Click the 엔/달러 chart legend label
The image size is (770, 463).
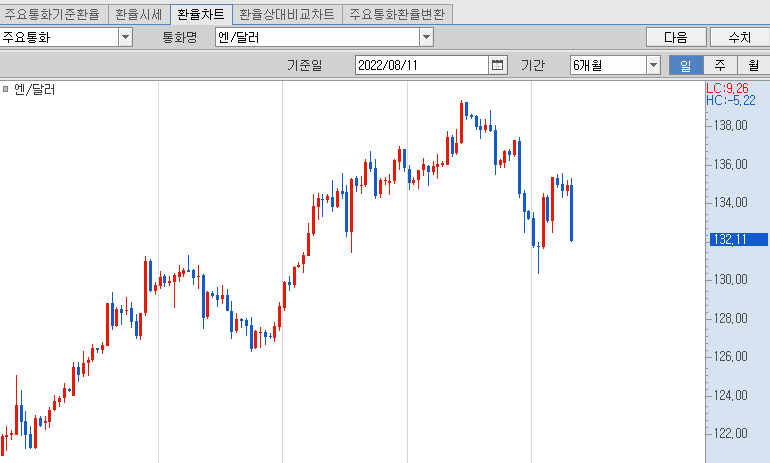[34, 89]
